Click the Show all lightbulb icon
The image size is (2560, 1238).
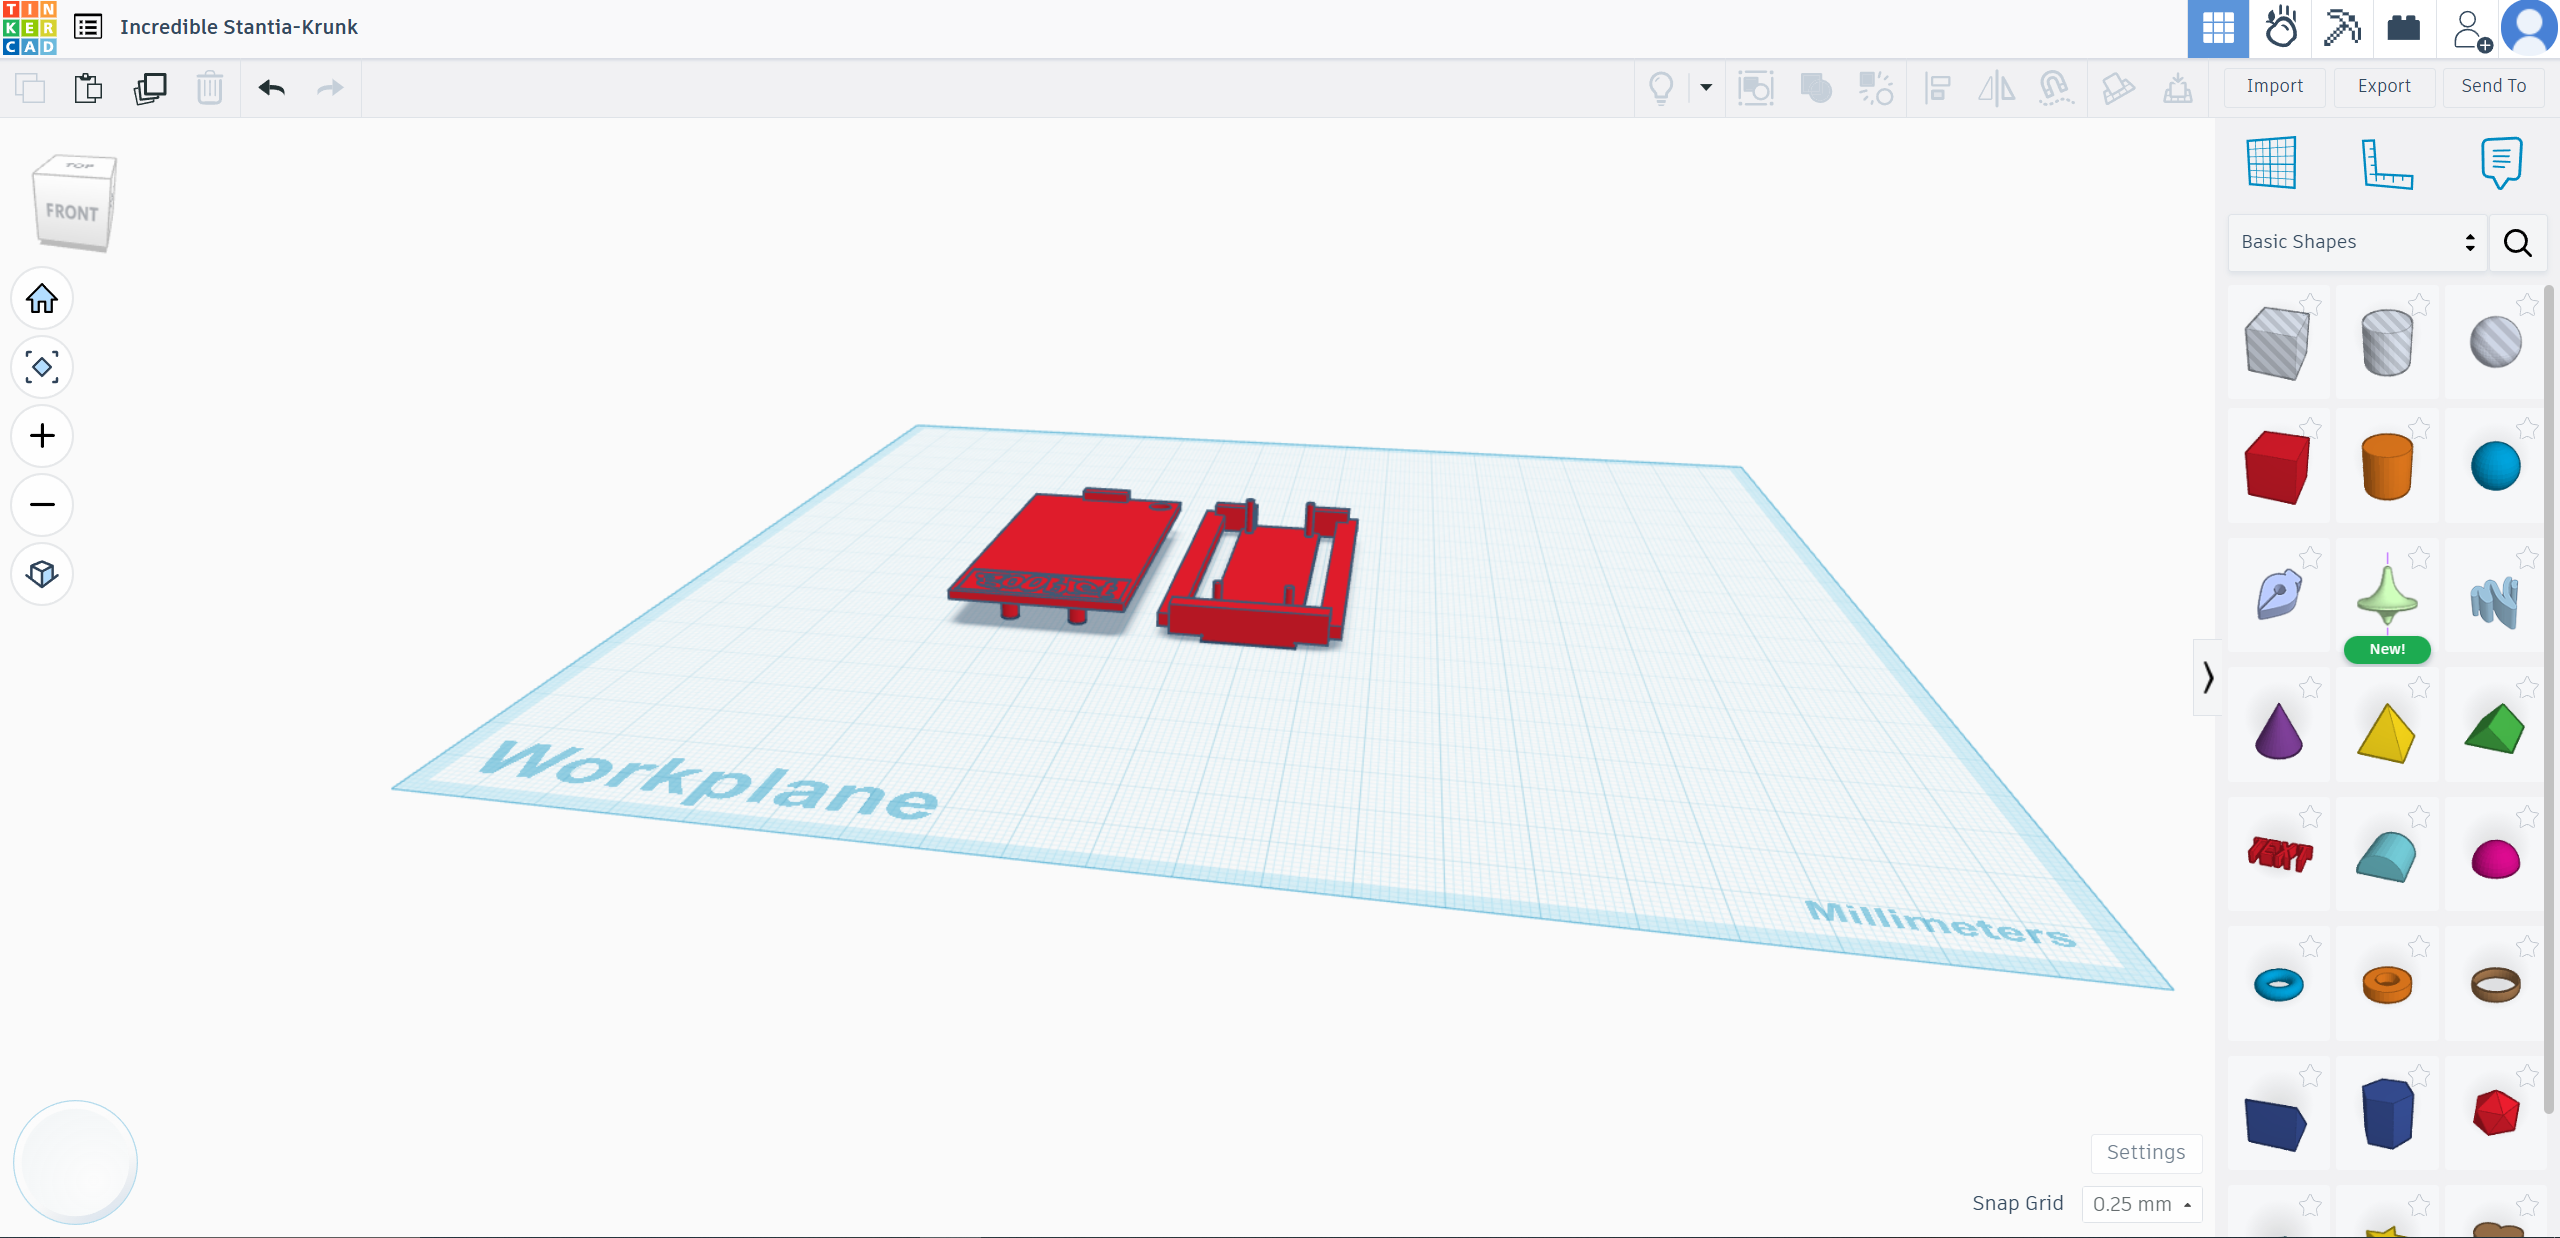(1661, 88)
